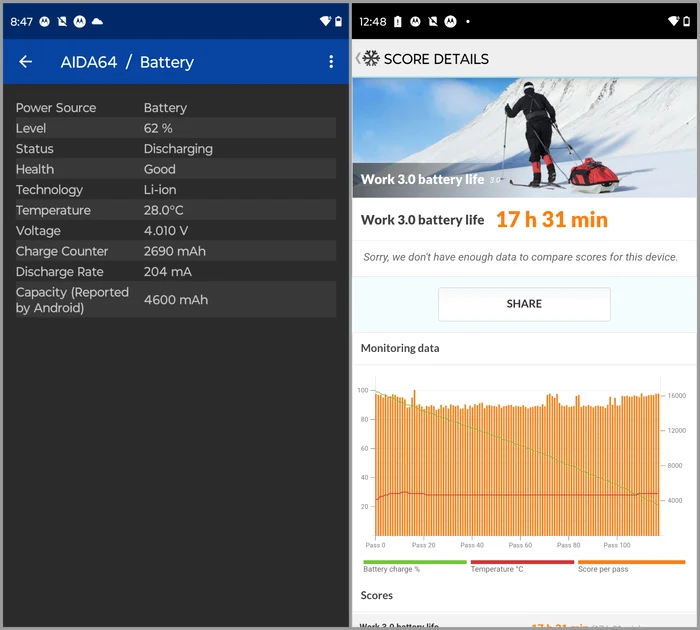Tap the not enough data comparison message
The width and height of the screenshot is (700, 630).
(x=521, y=257)
